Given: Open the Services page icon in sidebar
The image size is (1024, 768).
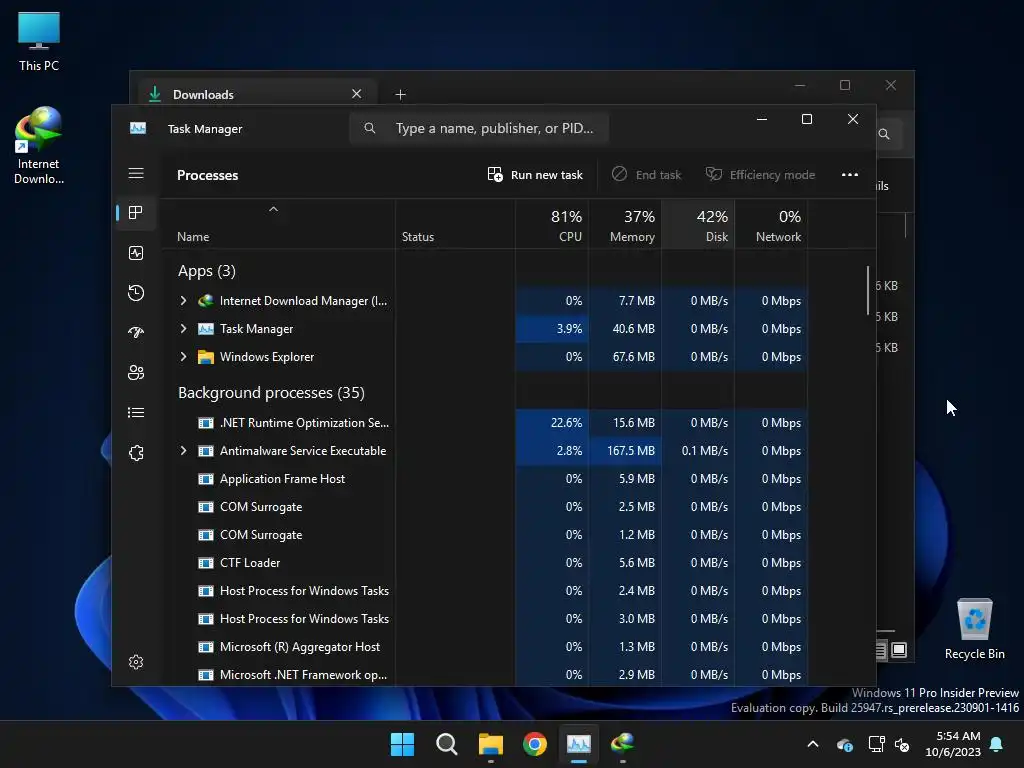Looking at the screenshot, I should click(x=136, y=453).
